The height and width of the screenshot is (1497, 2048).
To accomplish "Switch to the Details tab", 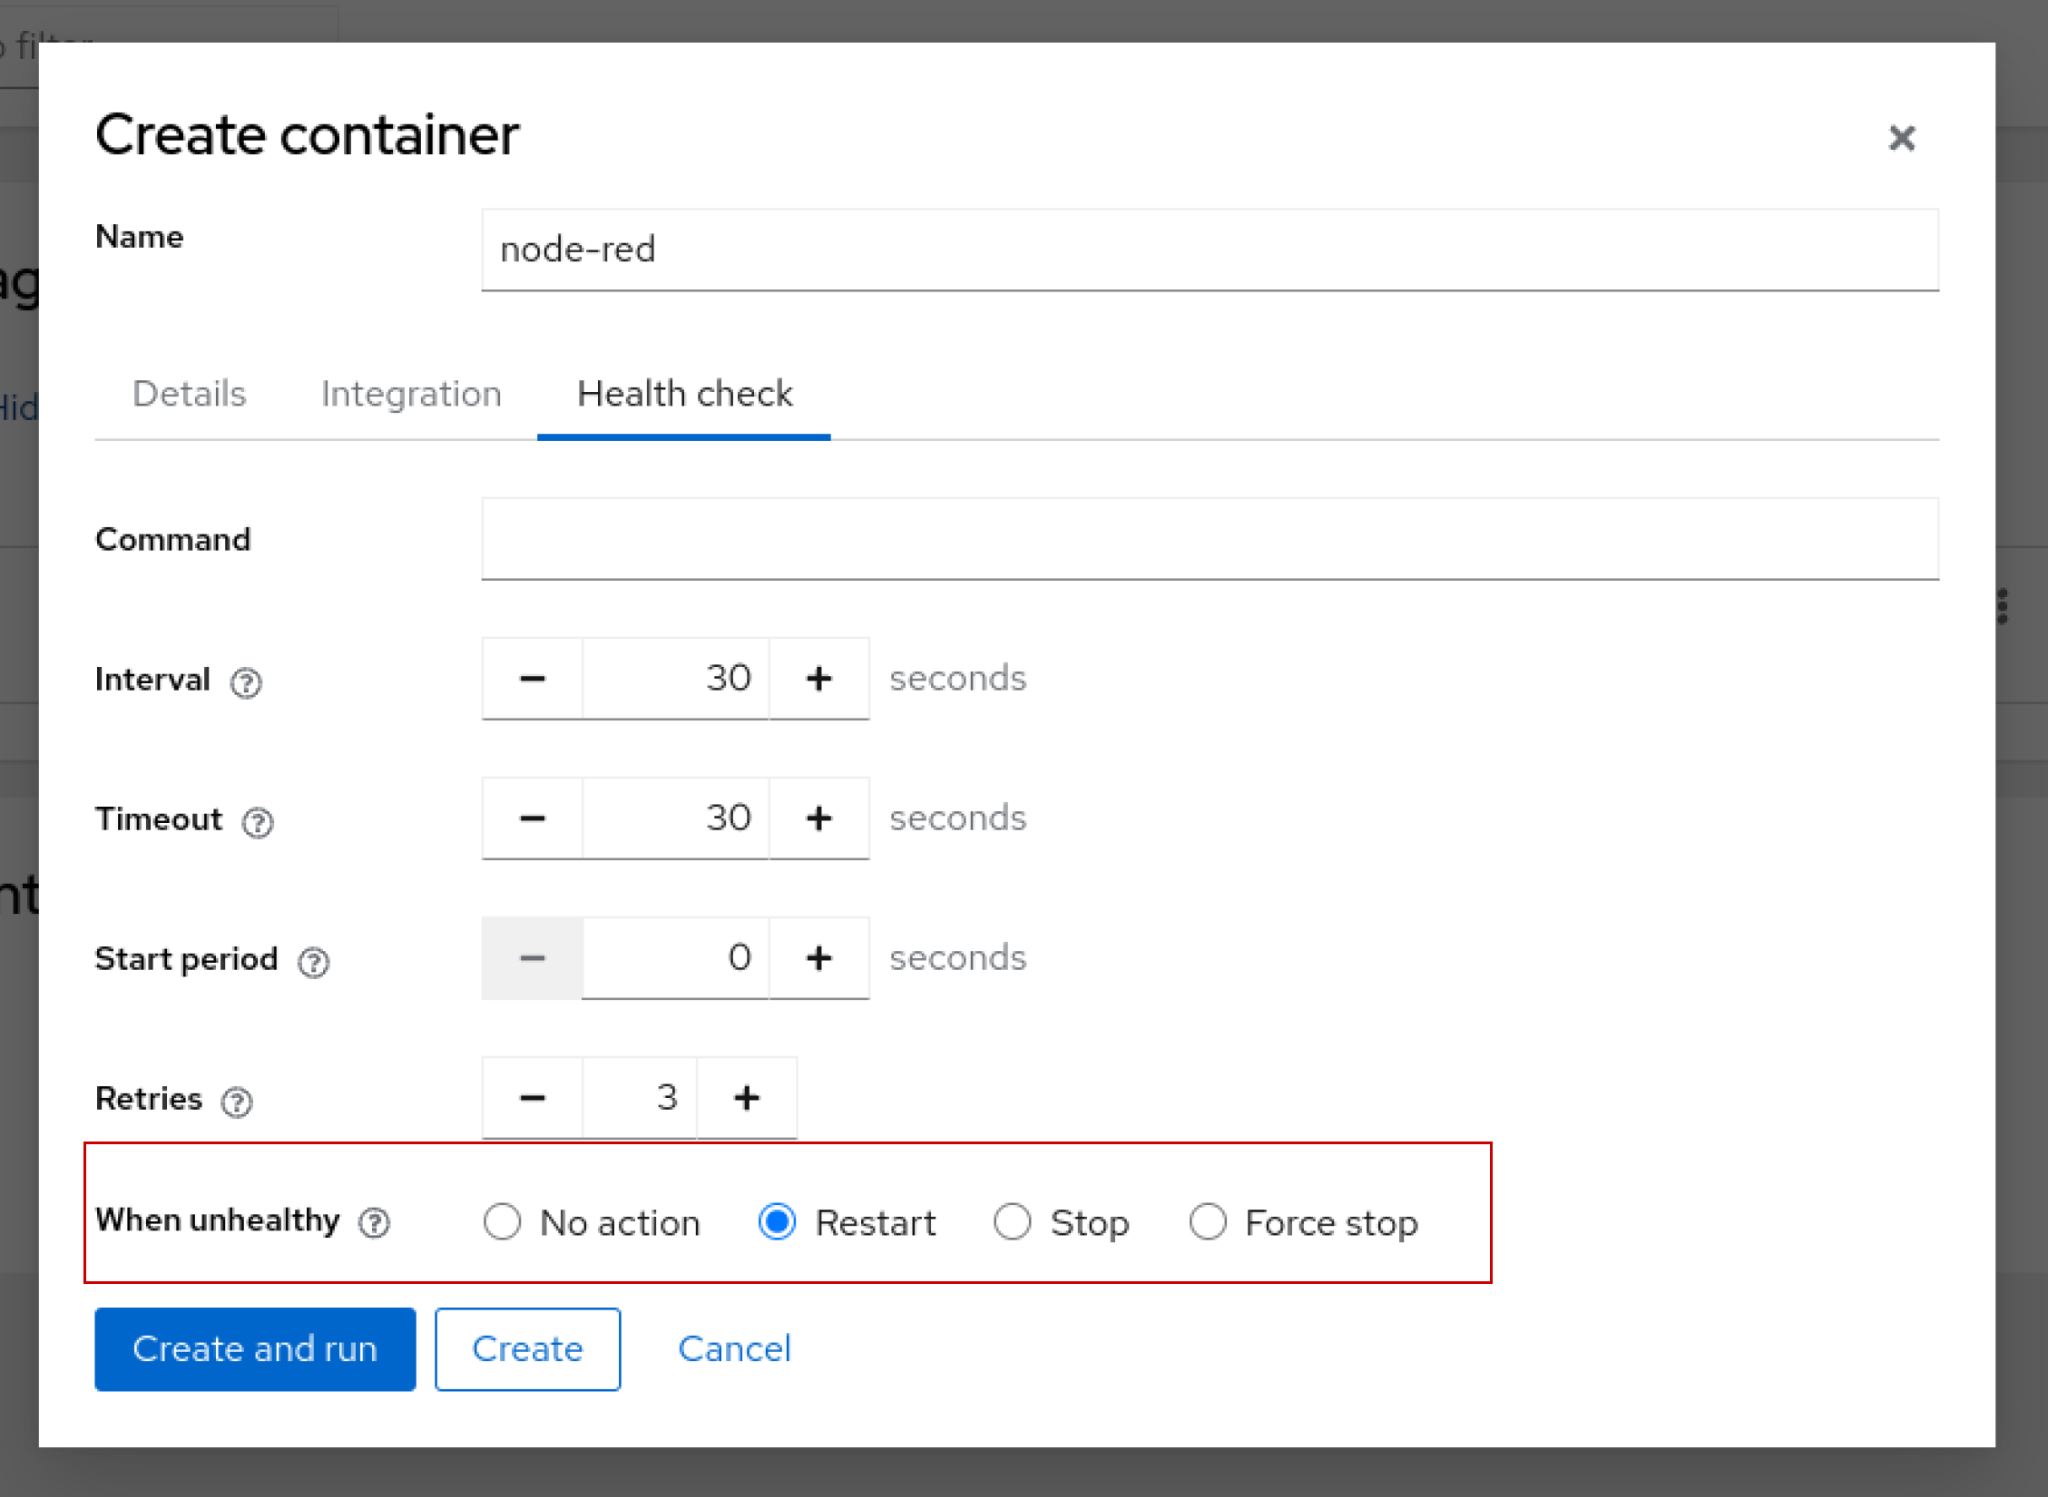I will (189, 394).
